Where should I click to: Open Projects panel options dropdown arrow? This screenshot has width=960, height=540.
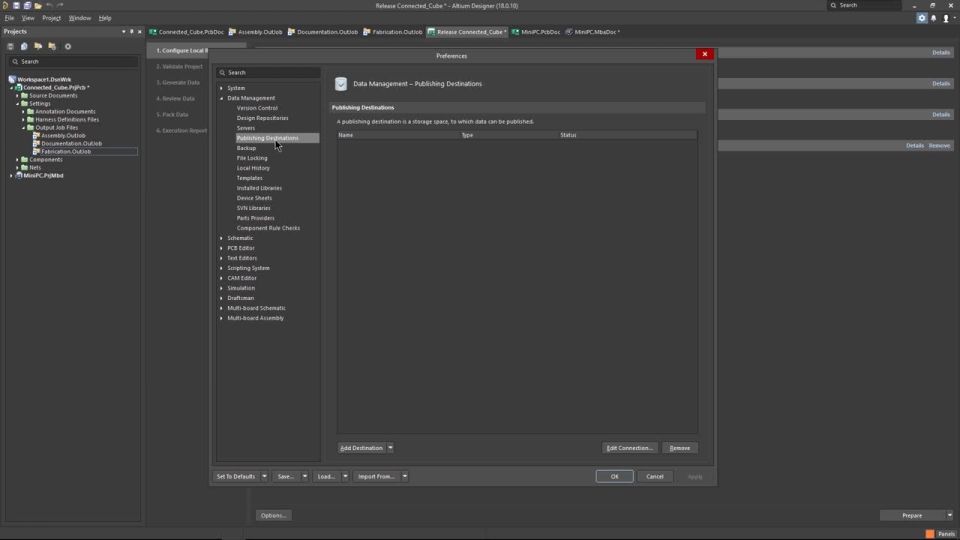pyautogui.click(x=124, y=31)
